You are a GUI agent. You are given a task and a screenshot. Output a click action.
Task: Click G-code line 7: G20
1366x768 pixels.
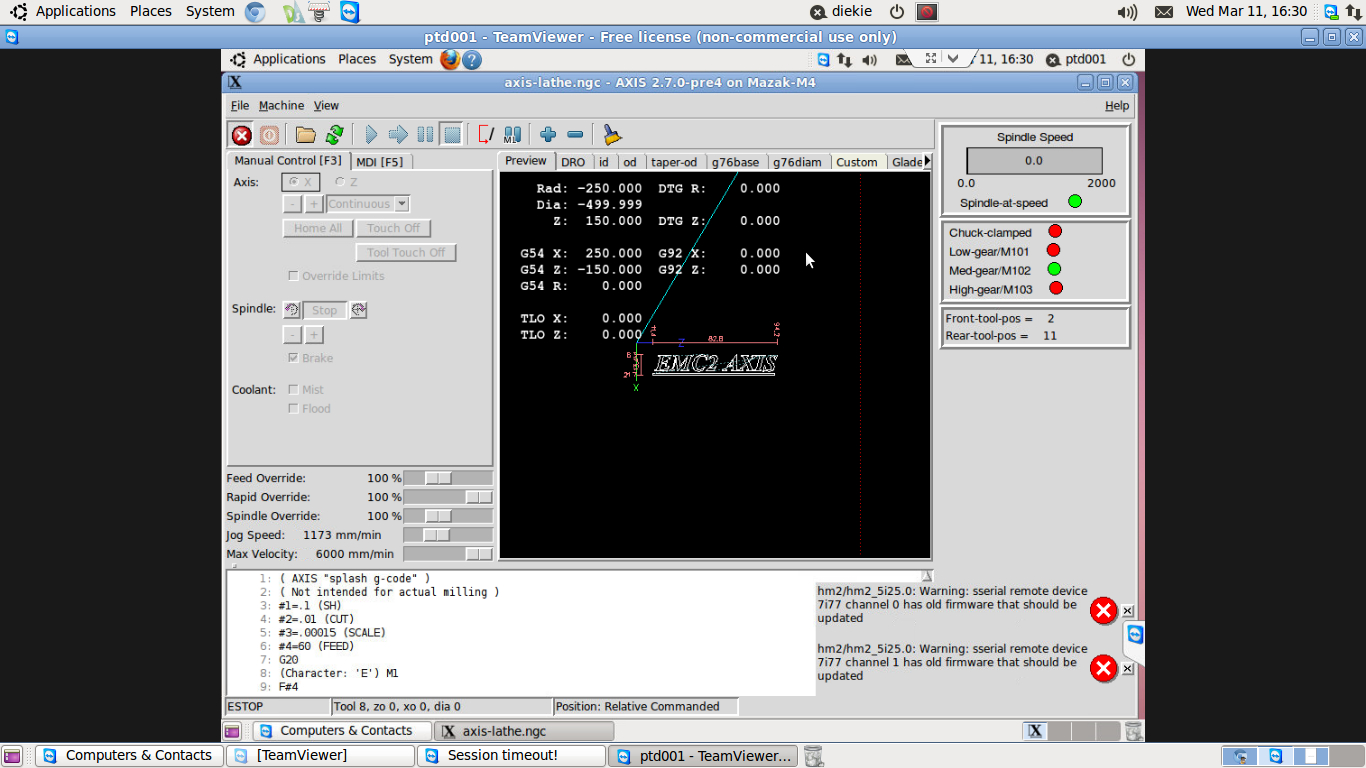(289, 660)
